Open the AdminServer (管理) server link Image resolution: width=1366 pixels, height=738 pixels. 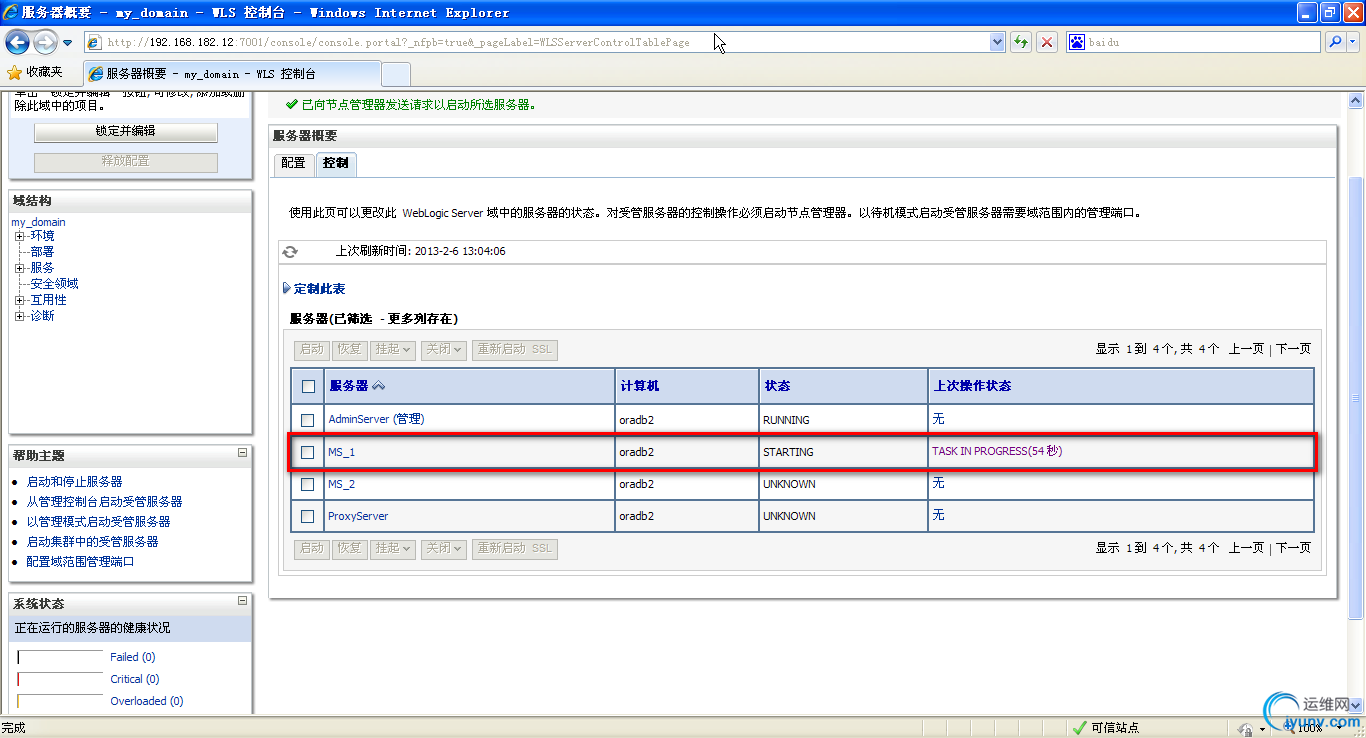coord(376,420)
